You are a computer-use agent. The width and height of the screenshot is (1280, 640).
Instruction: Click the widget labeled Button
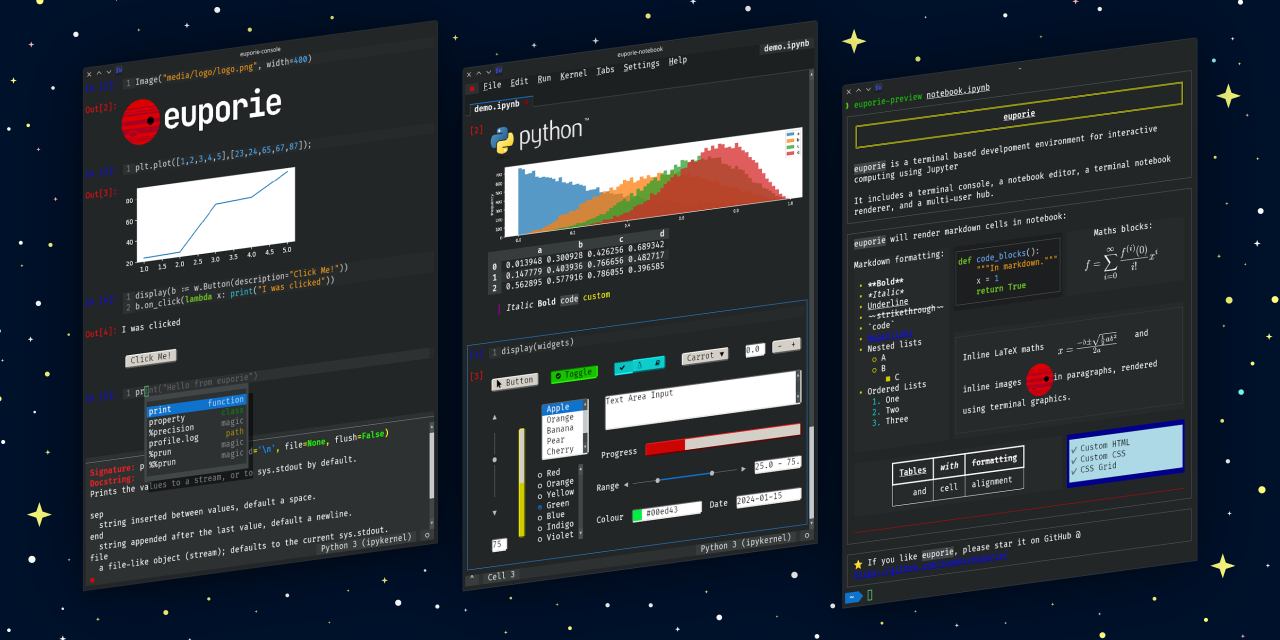(x=515, y=382)
